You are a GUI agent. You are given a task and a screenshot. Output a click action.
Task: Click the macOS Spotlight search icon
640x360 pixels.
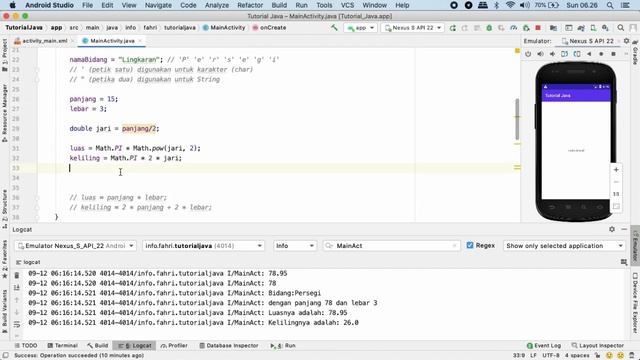[x=610, y=5]
